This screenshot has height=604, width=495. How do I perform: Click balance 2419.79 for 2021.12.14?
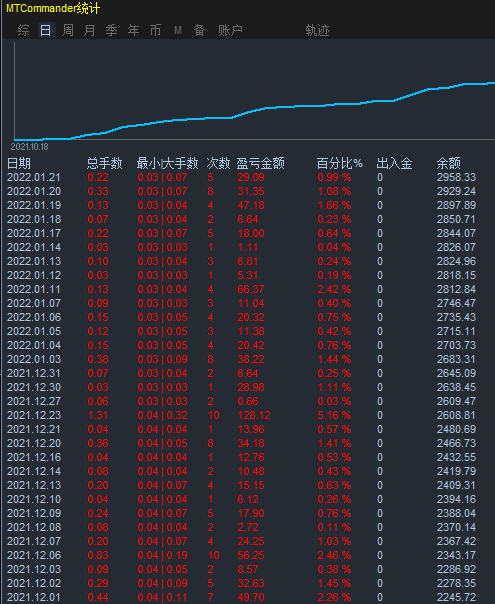tap(456, 471)
